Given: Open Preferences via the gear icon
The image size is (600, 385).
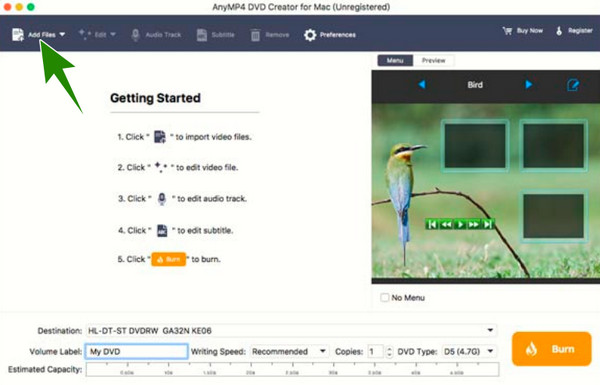Looking at the screenshot, I should [310, 35].
